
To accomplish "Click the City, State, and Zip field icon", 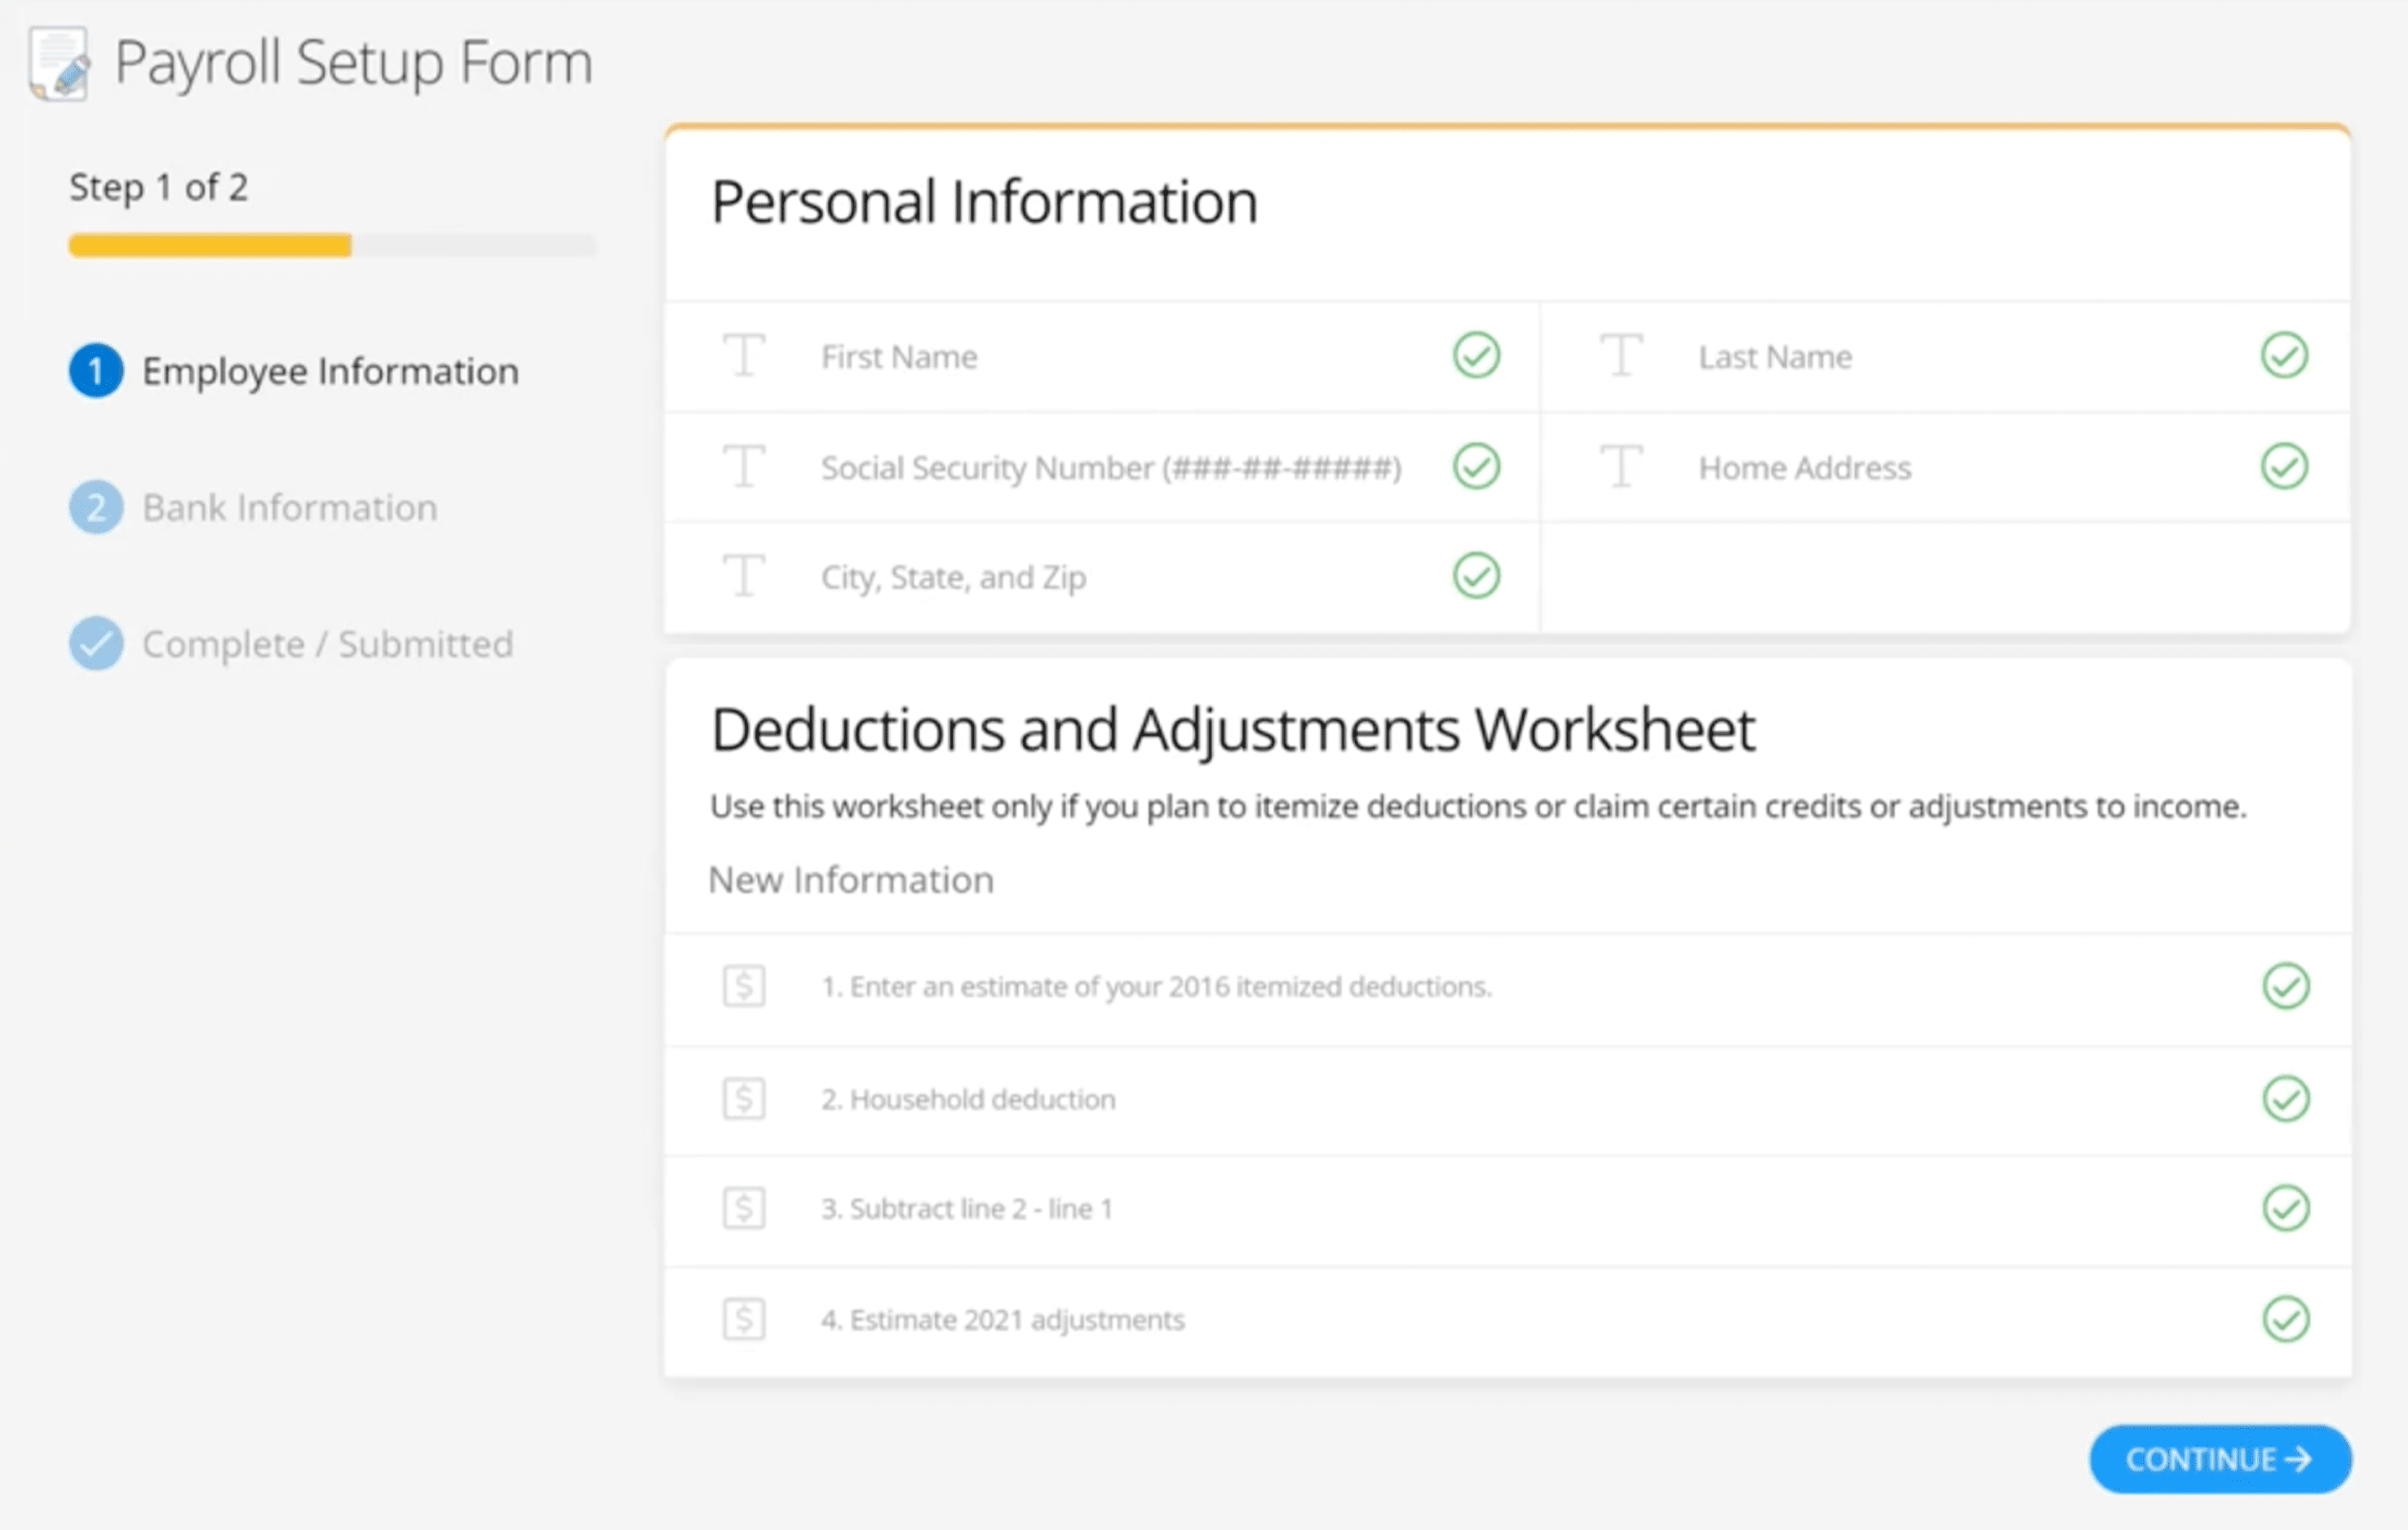I will [x=744, y=576].
